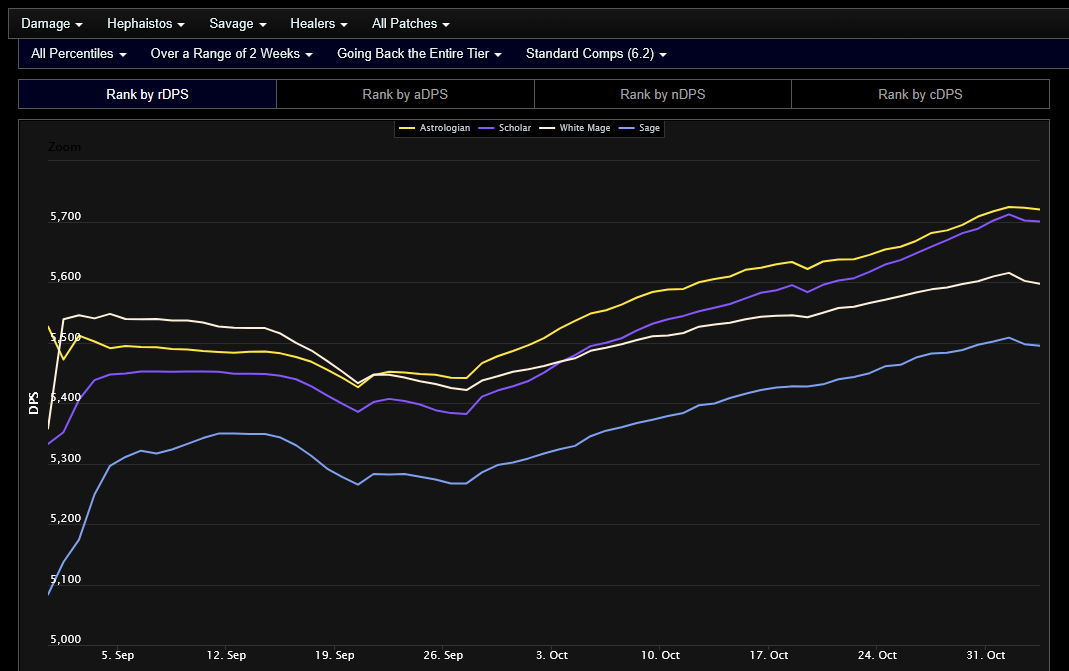Click the Zoom label on the chart
Screen dimensions: 1069x671
tap(65, 147)
